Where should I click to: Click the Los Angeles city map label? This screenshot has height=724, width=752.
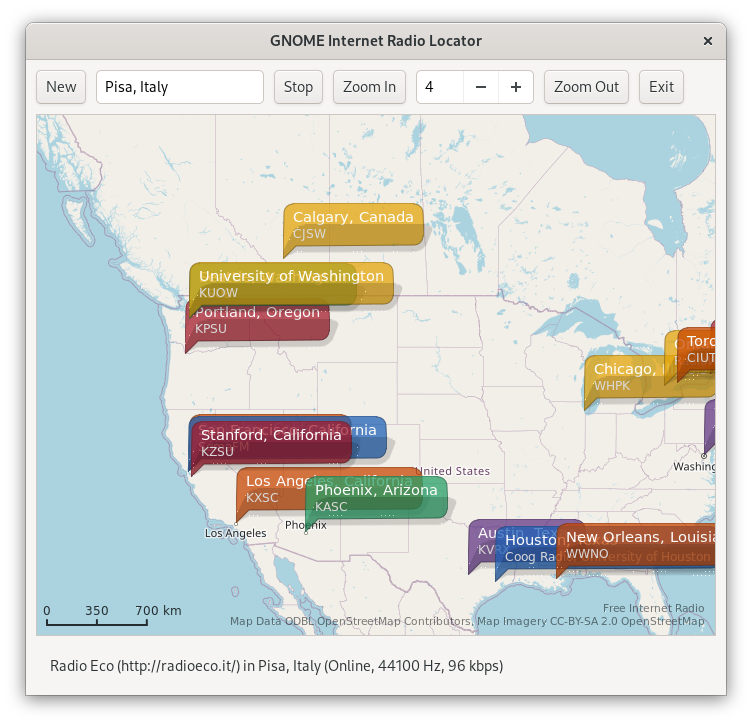pos(235,533)
